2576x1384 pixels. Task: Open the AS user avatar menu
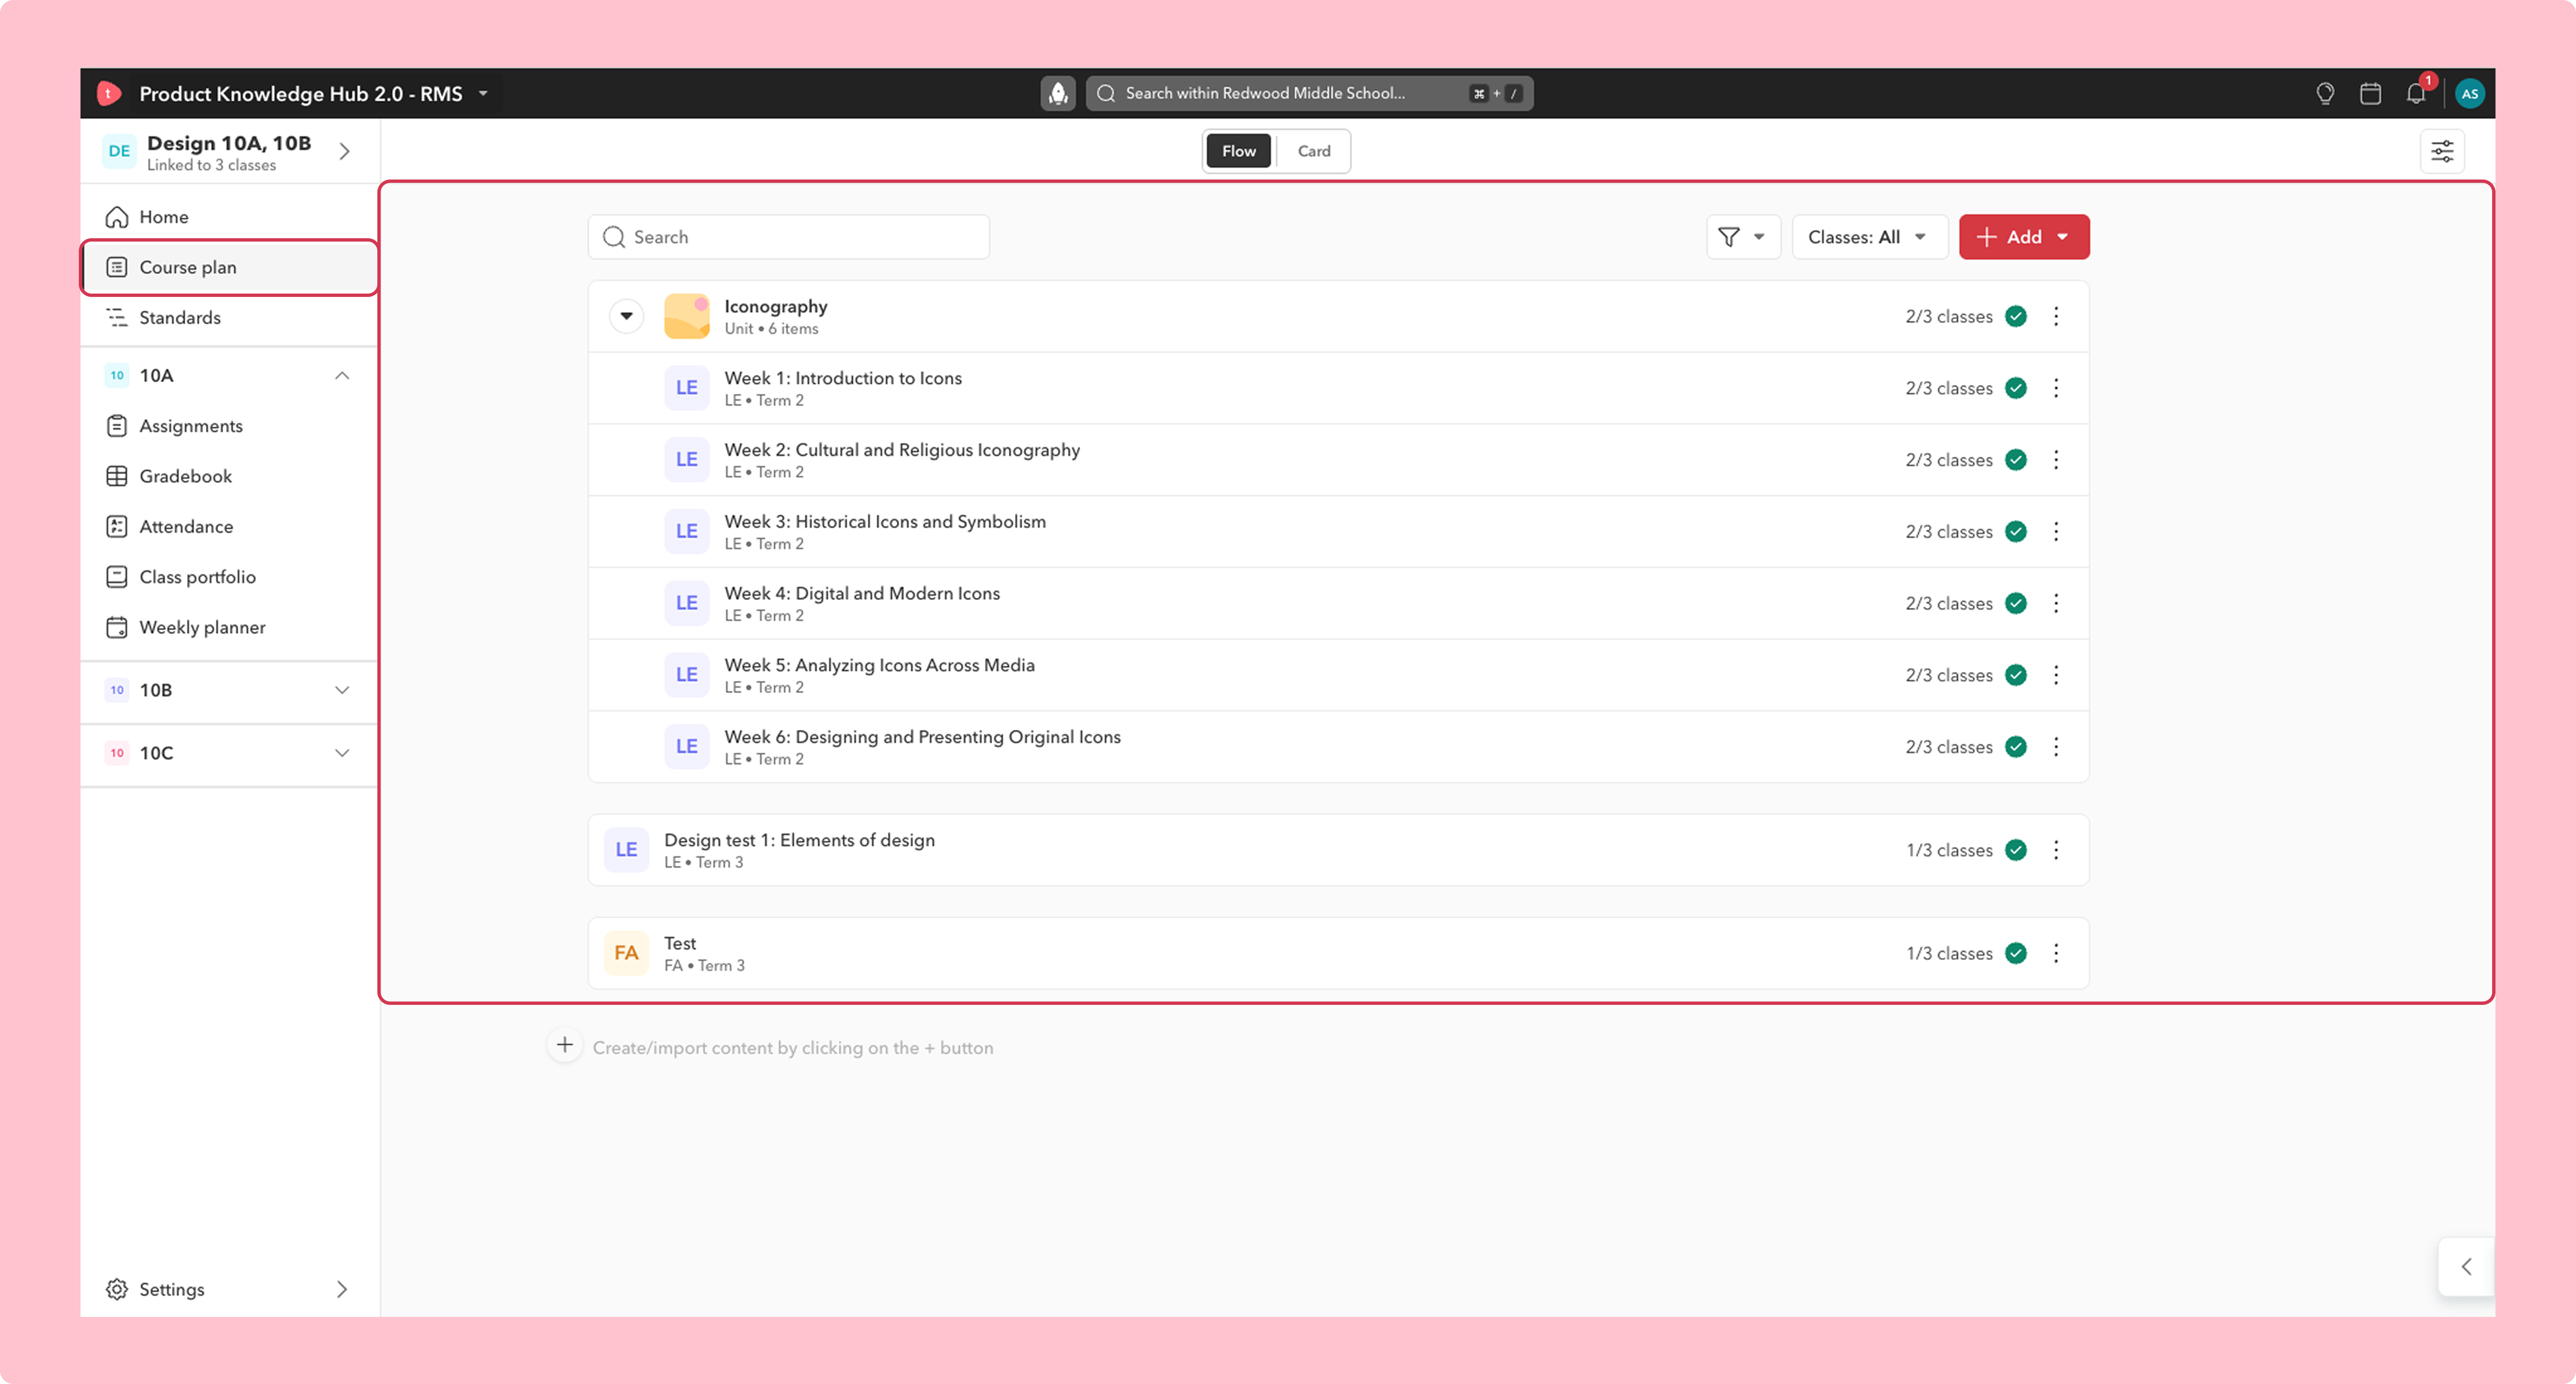[2469, 93]
